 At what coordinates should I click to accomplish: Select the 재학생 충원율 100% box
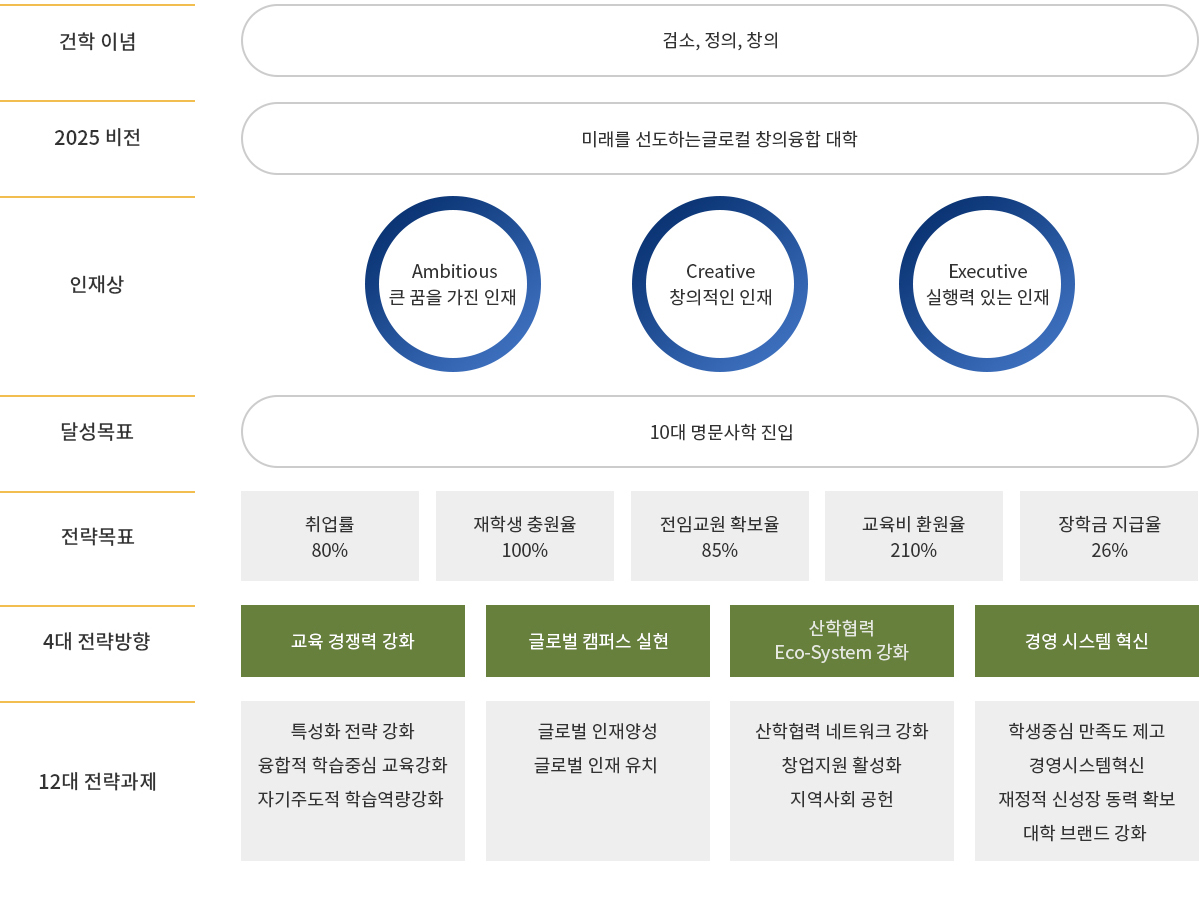point(525,536)
